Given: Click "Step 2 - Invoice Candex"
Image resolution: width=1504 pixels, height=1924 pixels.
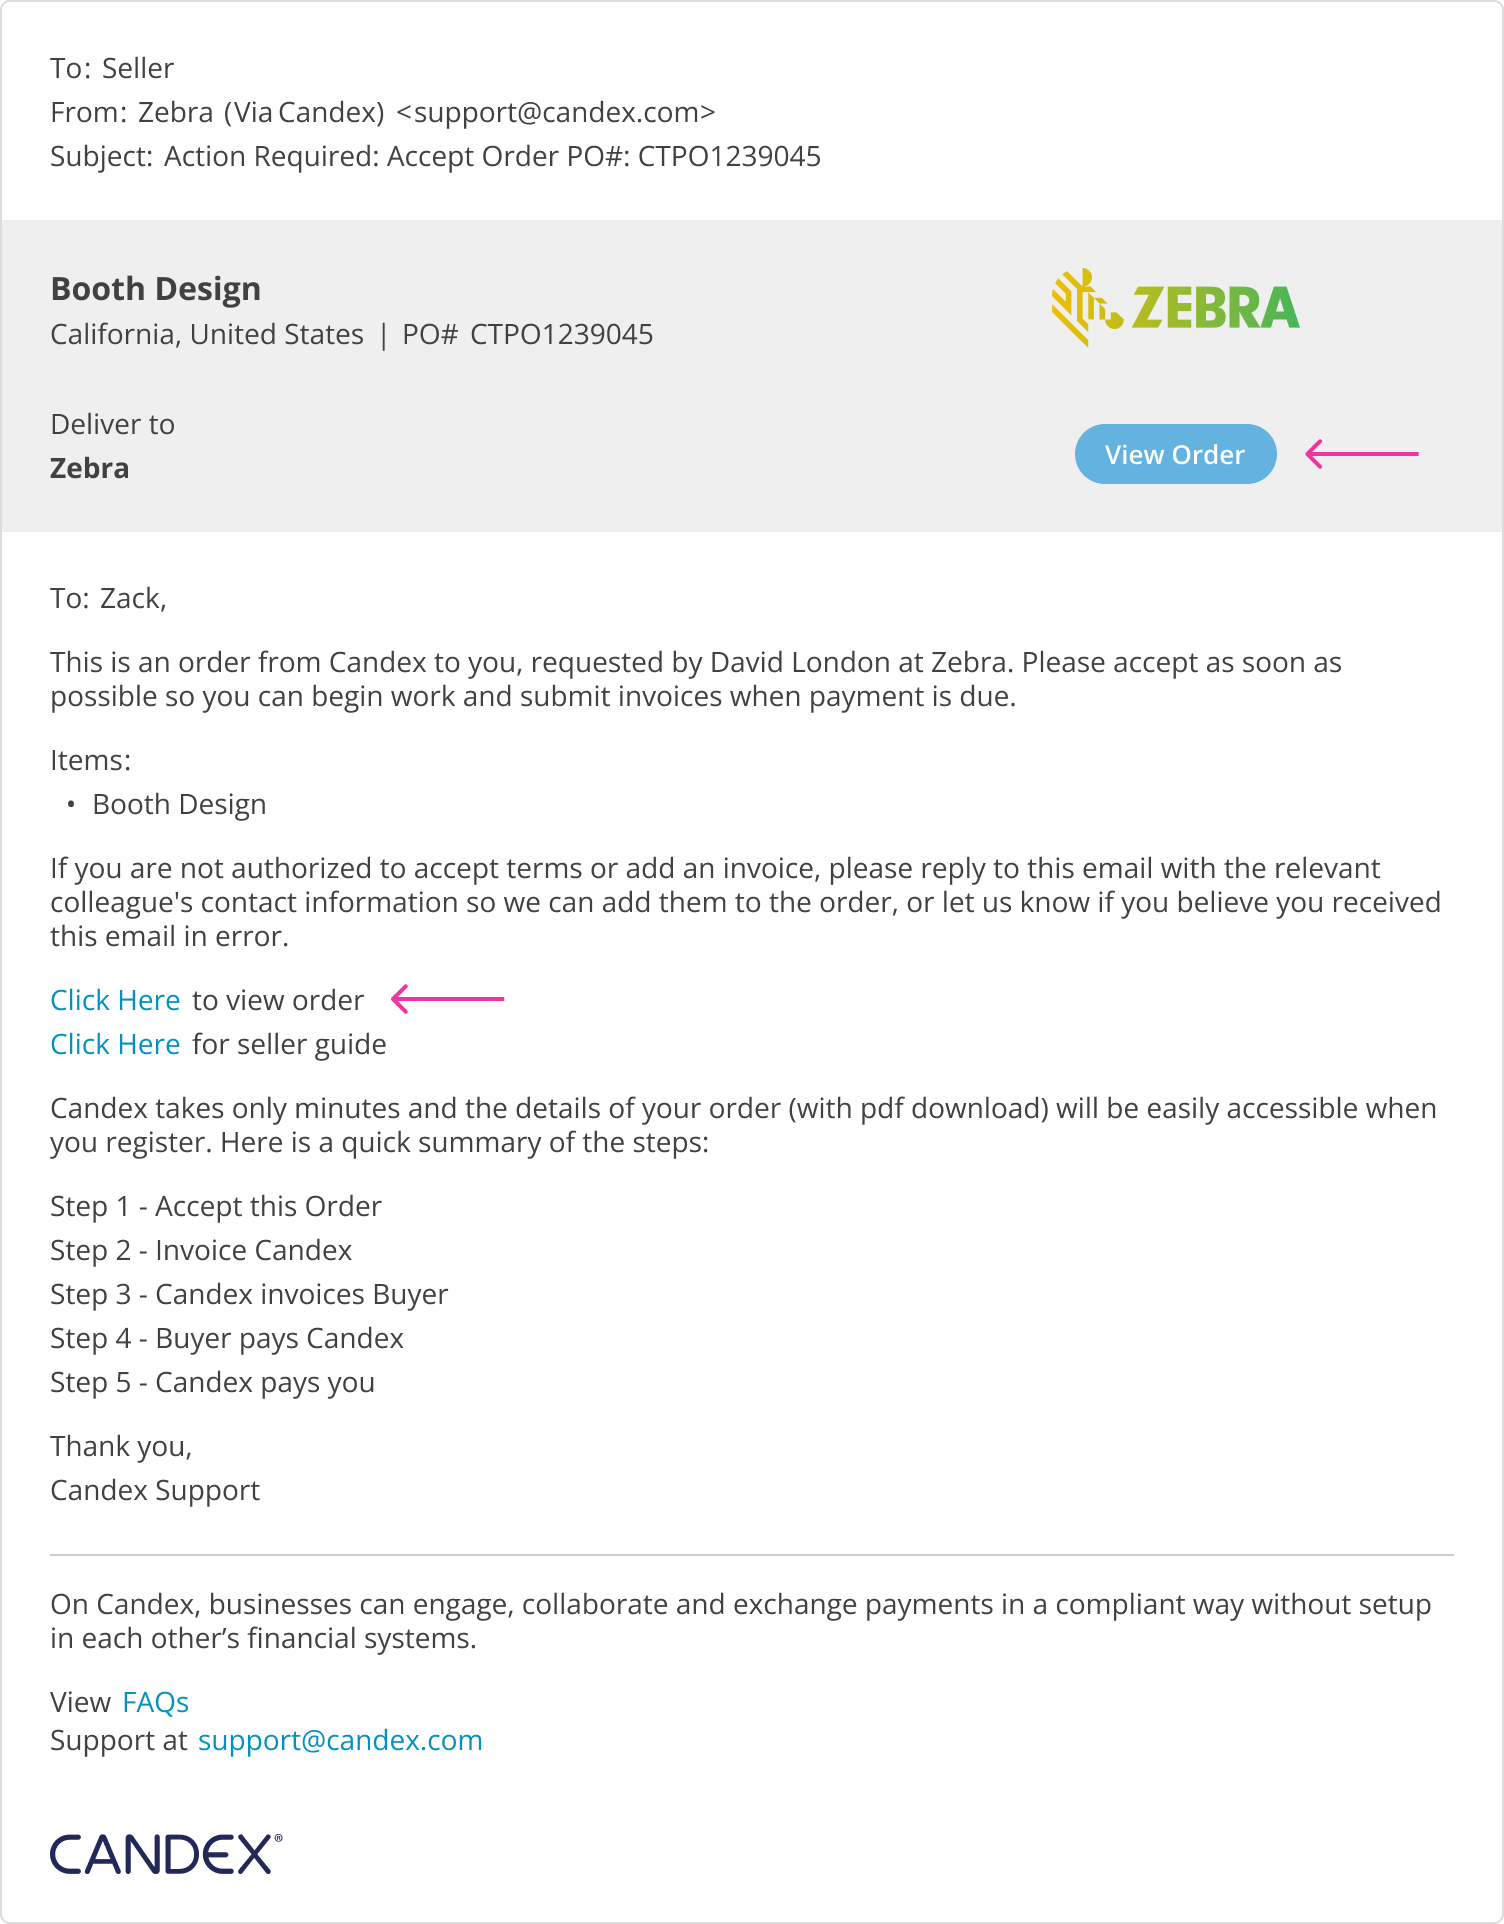Looking at the screenshot, I should [x=201, y=1250].
